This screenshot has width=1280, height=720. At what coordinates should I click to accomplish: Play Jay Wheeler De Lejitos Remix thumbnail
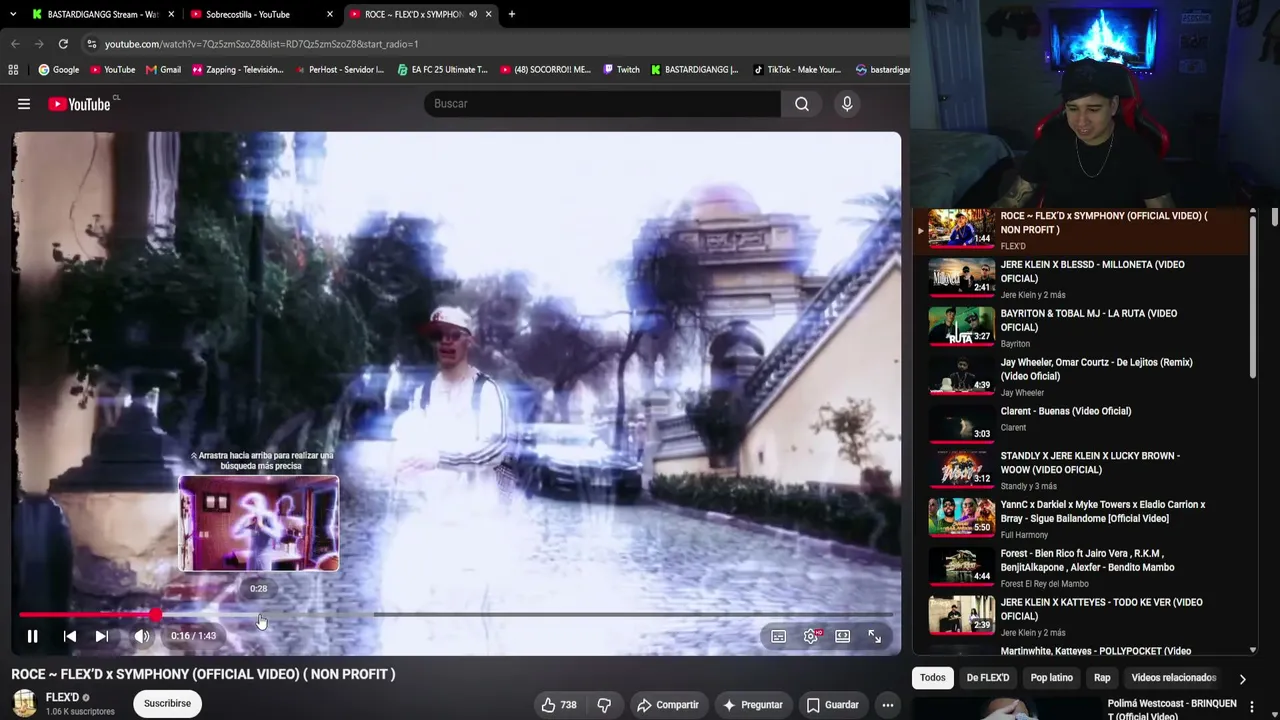(x=961, y=376)
